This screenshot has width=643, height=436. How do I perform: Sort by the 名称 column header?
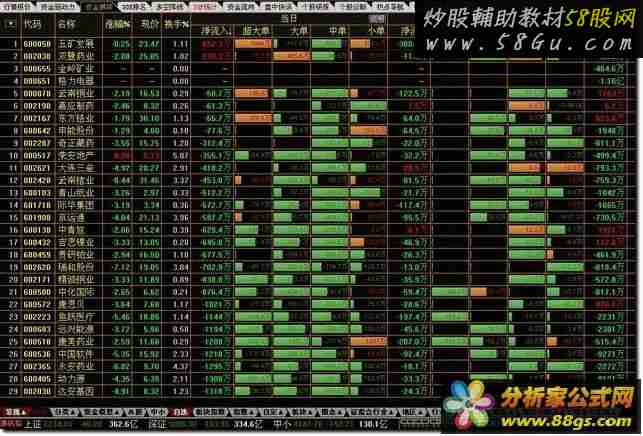[66, 24]
